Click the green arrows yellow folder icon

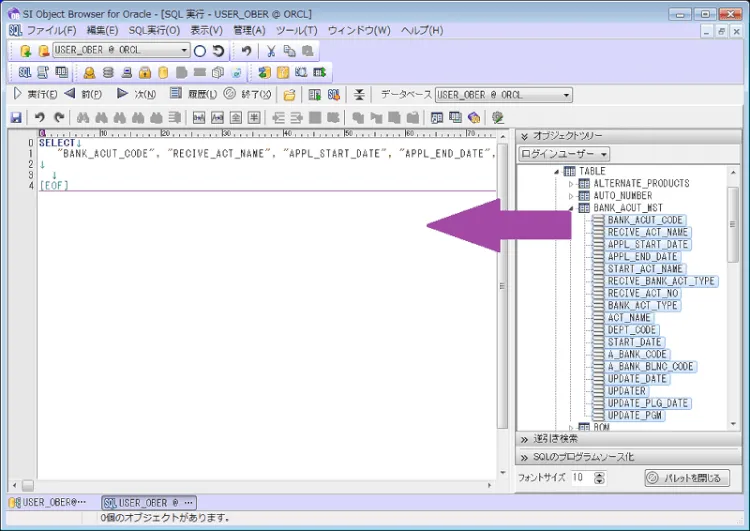[264, 73]
